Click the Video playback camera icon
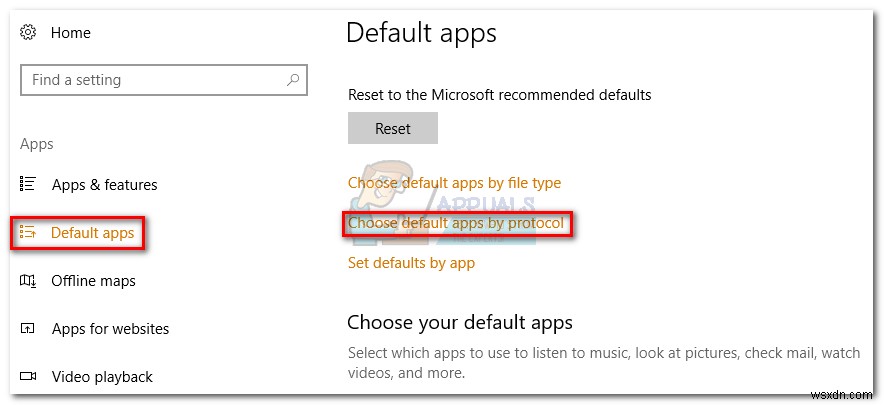 click(28, 376)
